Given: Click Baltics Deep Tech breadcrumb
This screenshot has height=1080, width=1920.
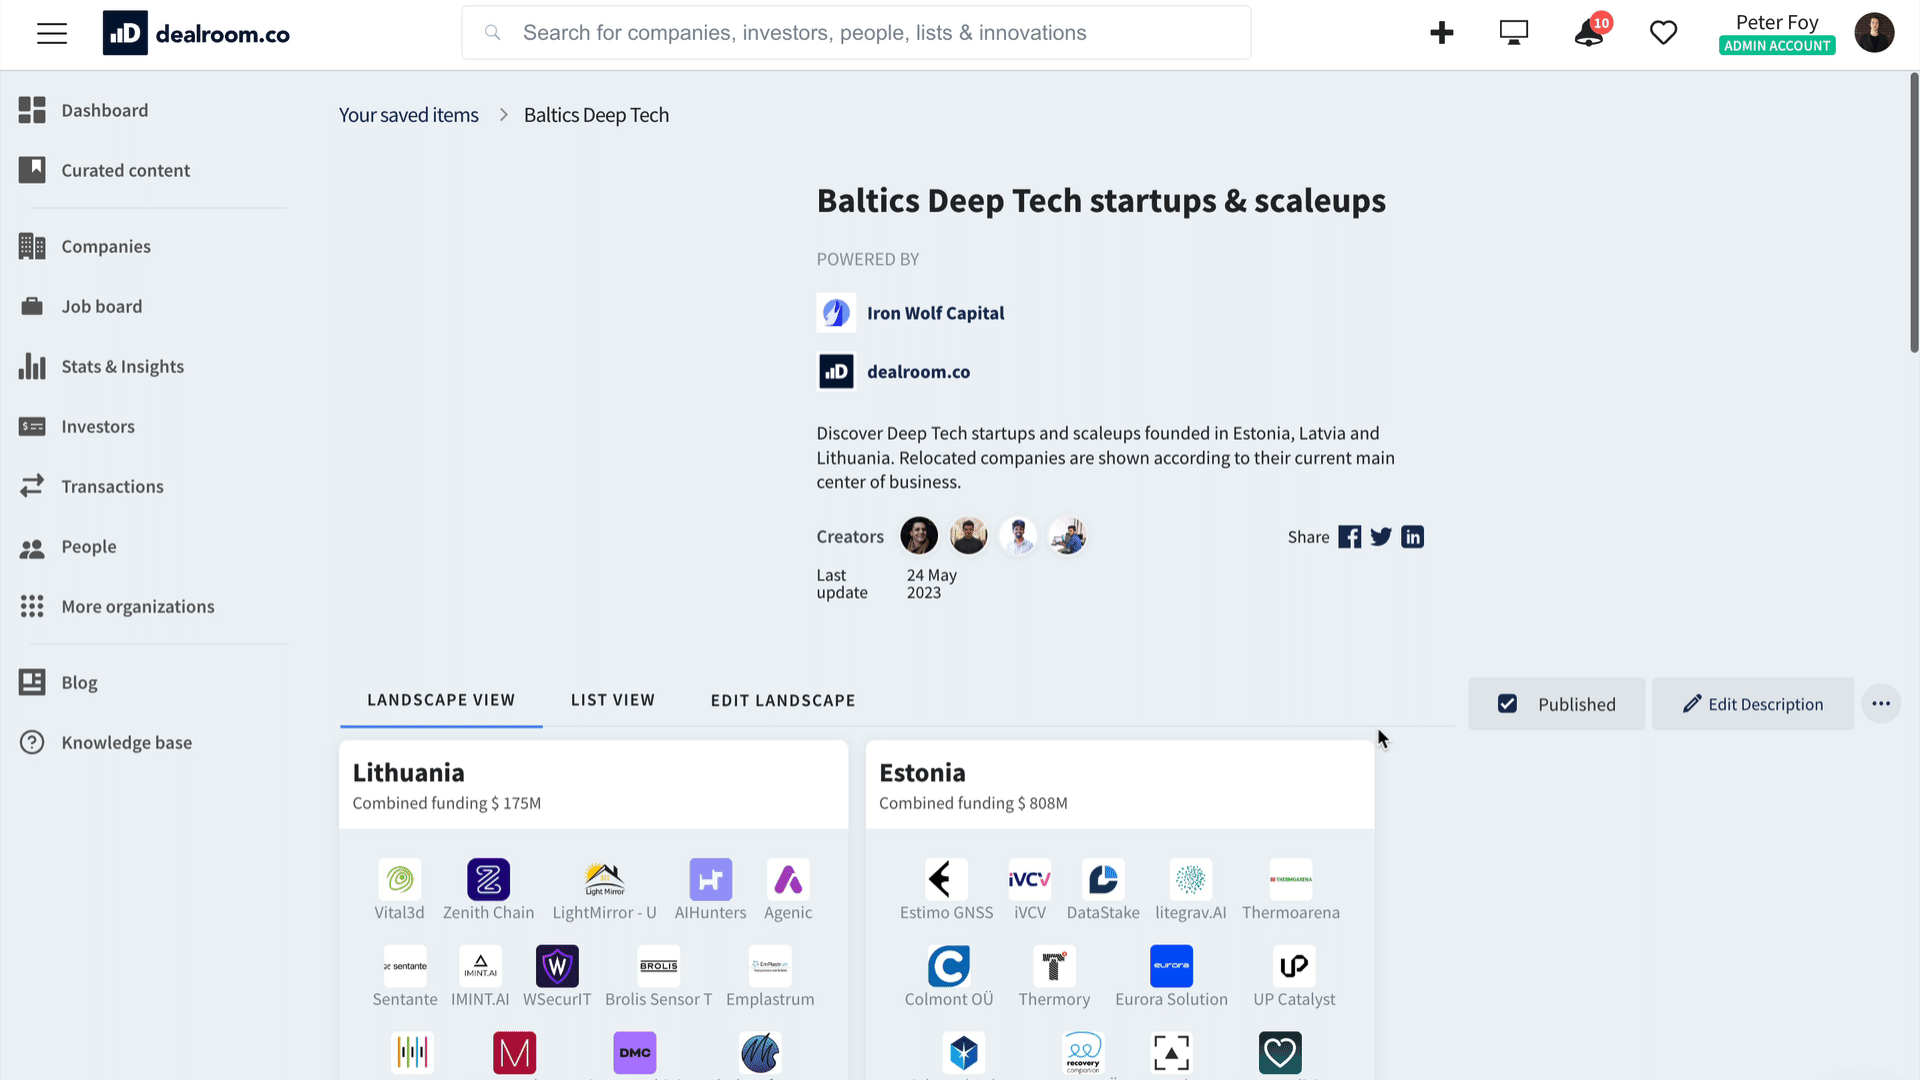Looking at the screenshot, I should [x=596, y=115].
